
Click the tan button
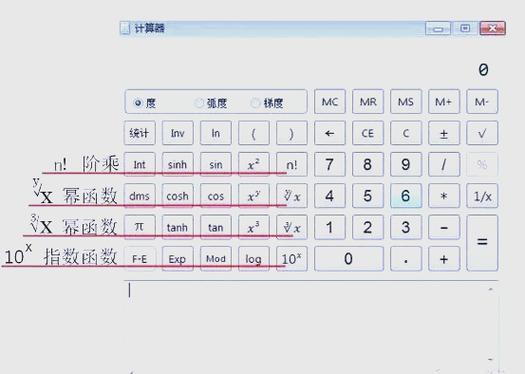[216, 227]
